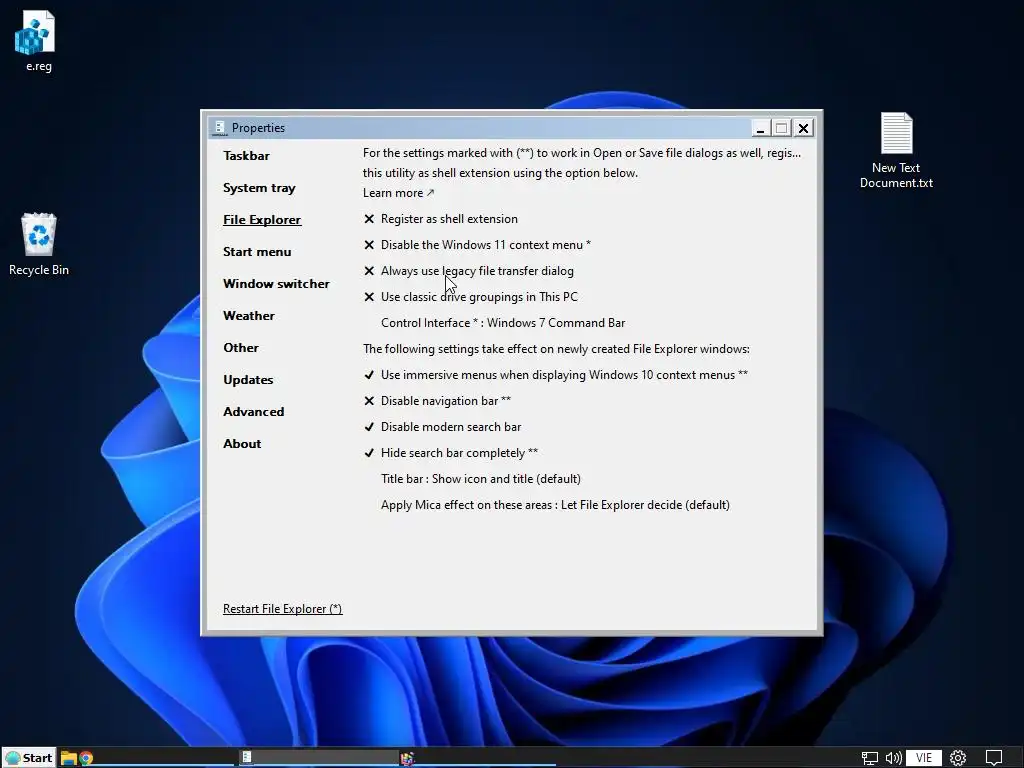1024x768 pixels.
Task: Click Restart File Explorer link
Action: pos(282,609)
